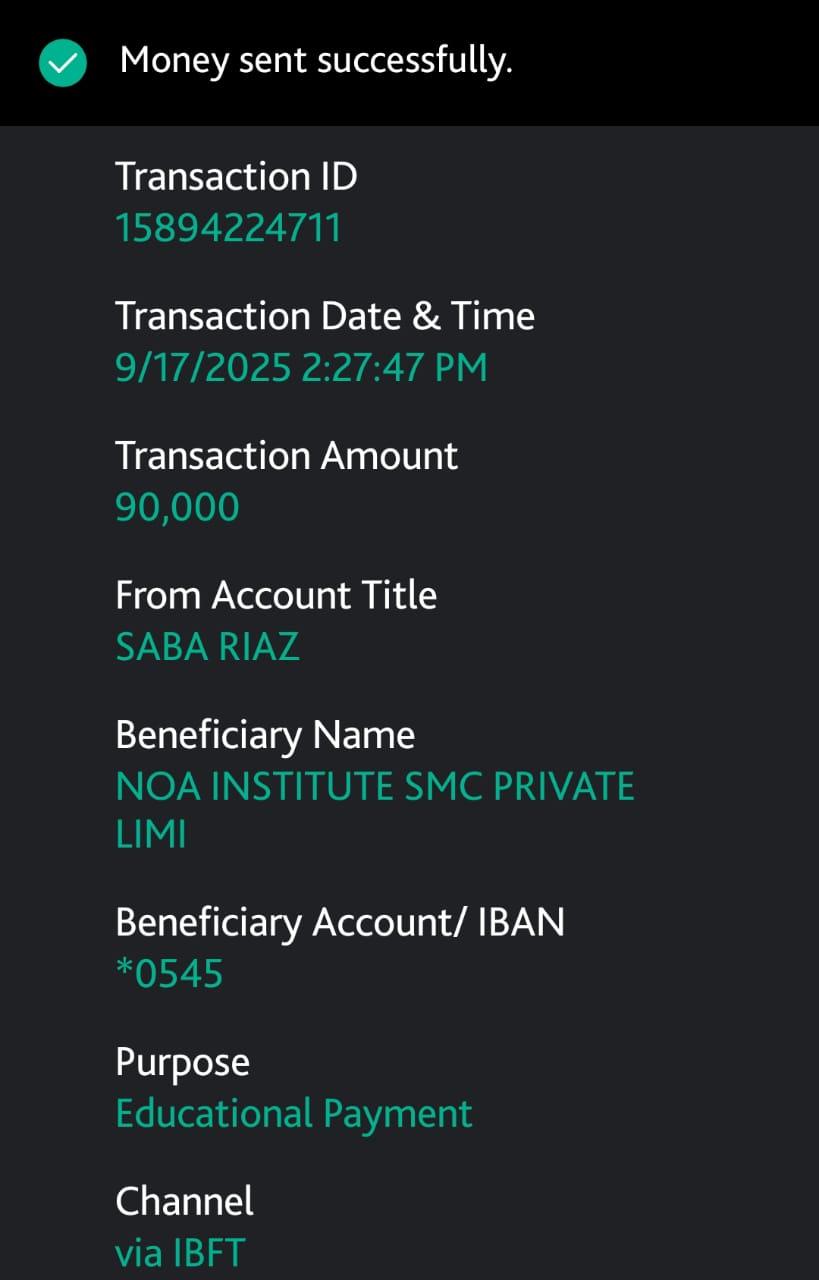Click transaction ID number 15894224711
The height and width of the screenshot is (1280, 819).
[228, 228]
